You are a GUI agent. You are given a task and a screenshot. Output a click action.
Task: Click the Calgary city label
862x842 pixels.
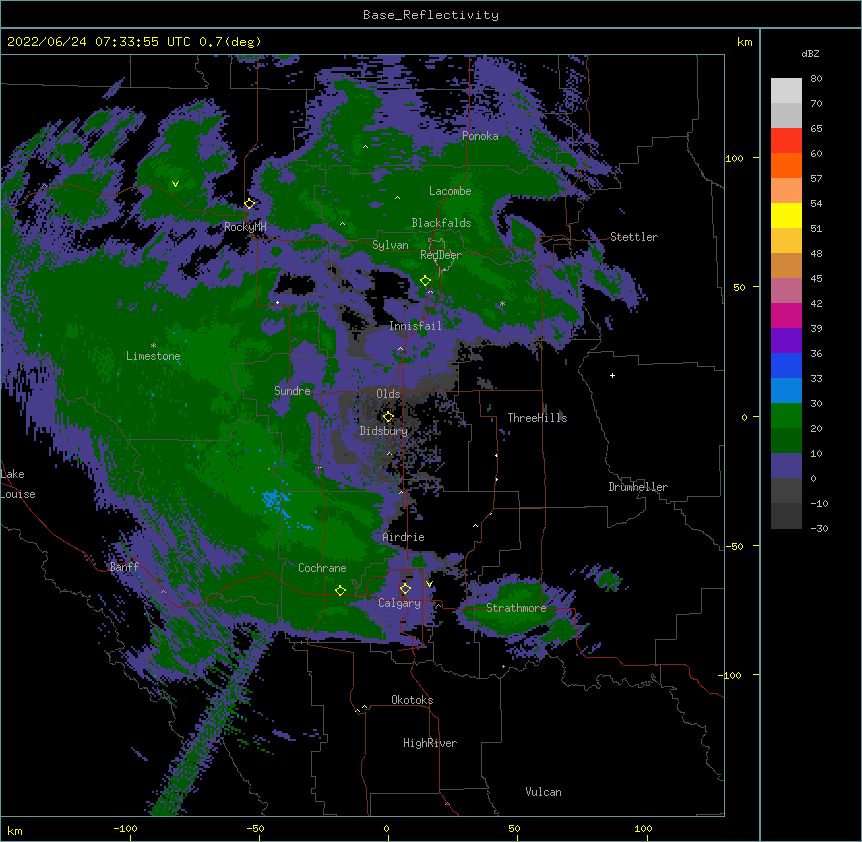click(399, 603)
